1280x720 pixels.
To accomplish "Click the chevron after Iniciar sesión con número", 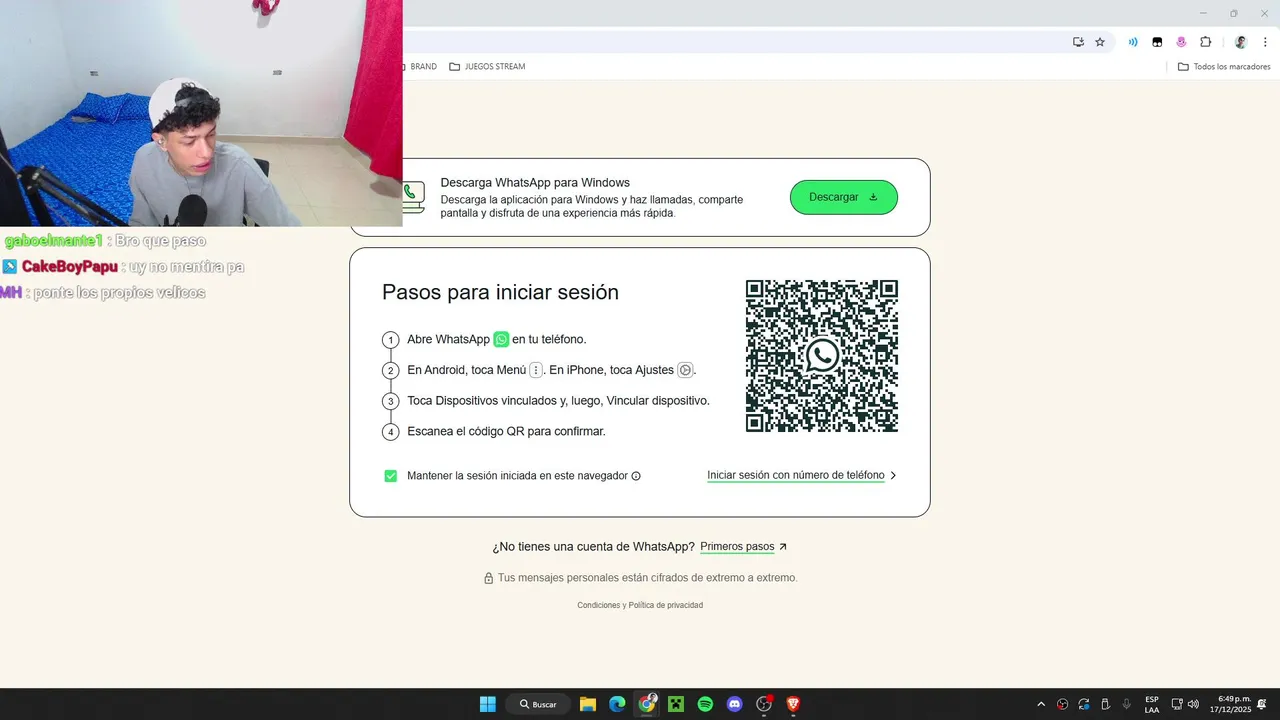I will point(893,475).
